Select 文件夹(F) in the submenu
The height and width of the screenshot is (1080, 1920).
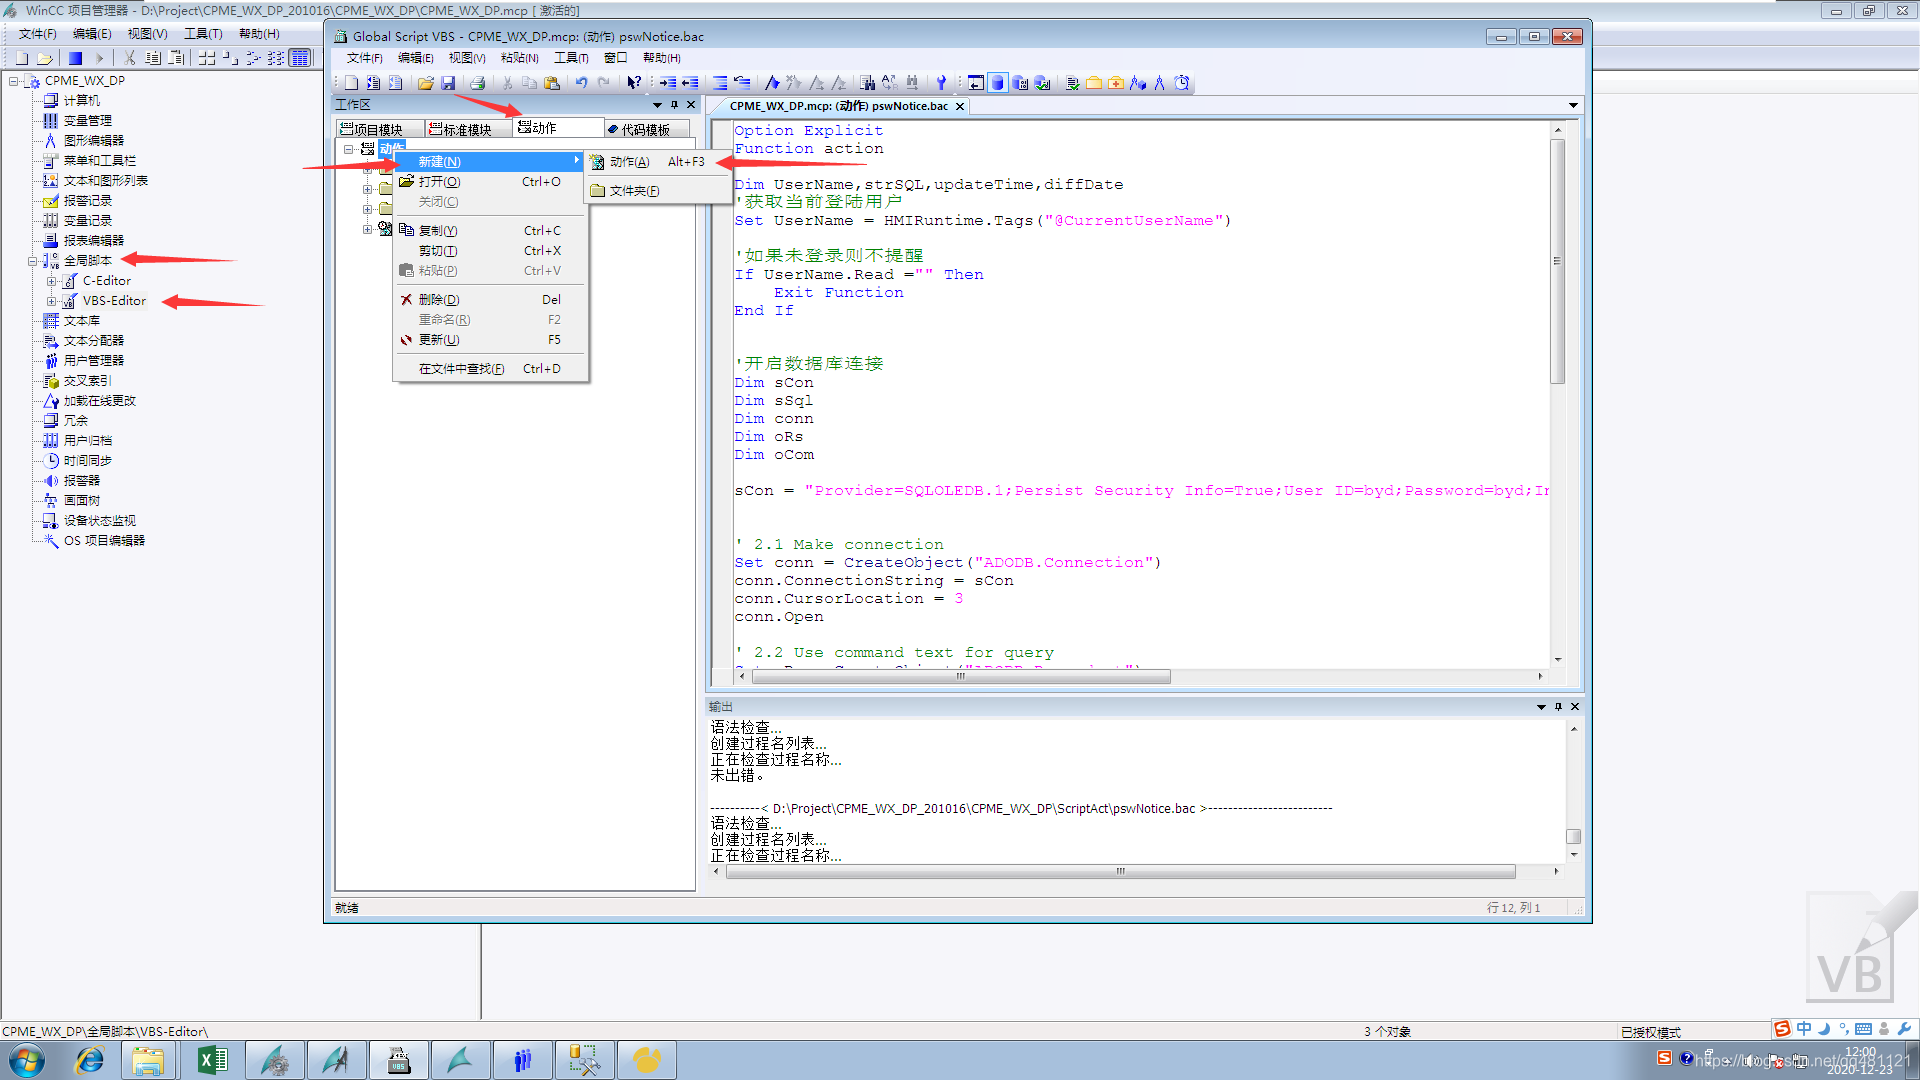coord(634,191)
